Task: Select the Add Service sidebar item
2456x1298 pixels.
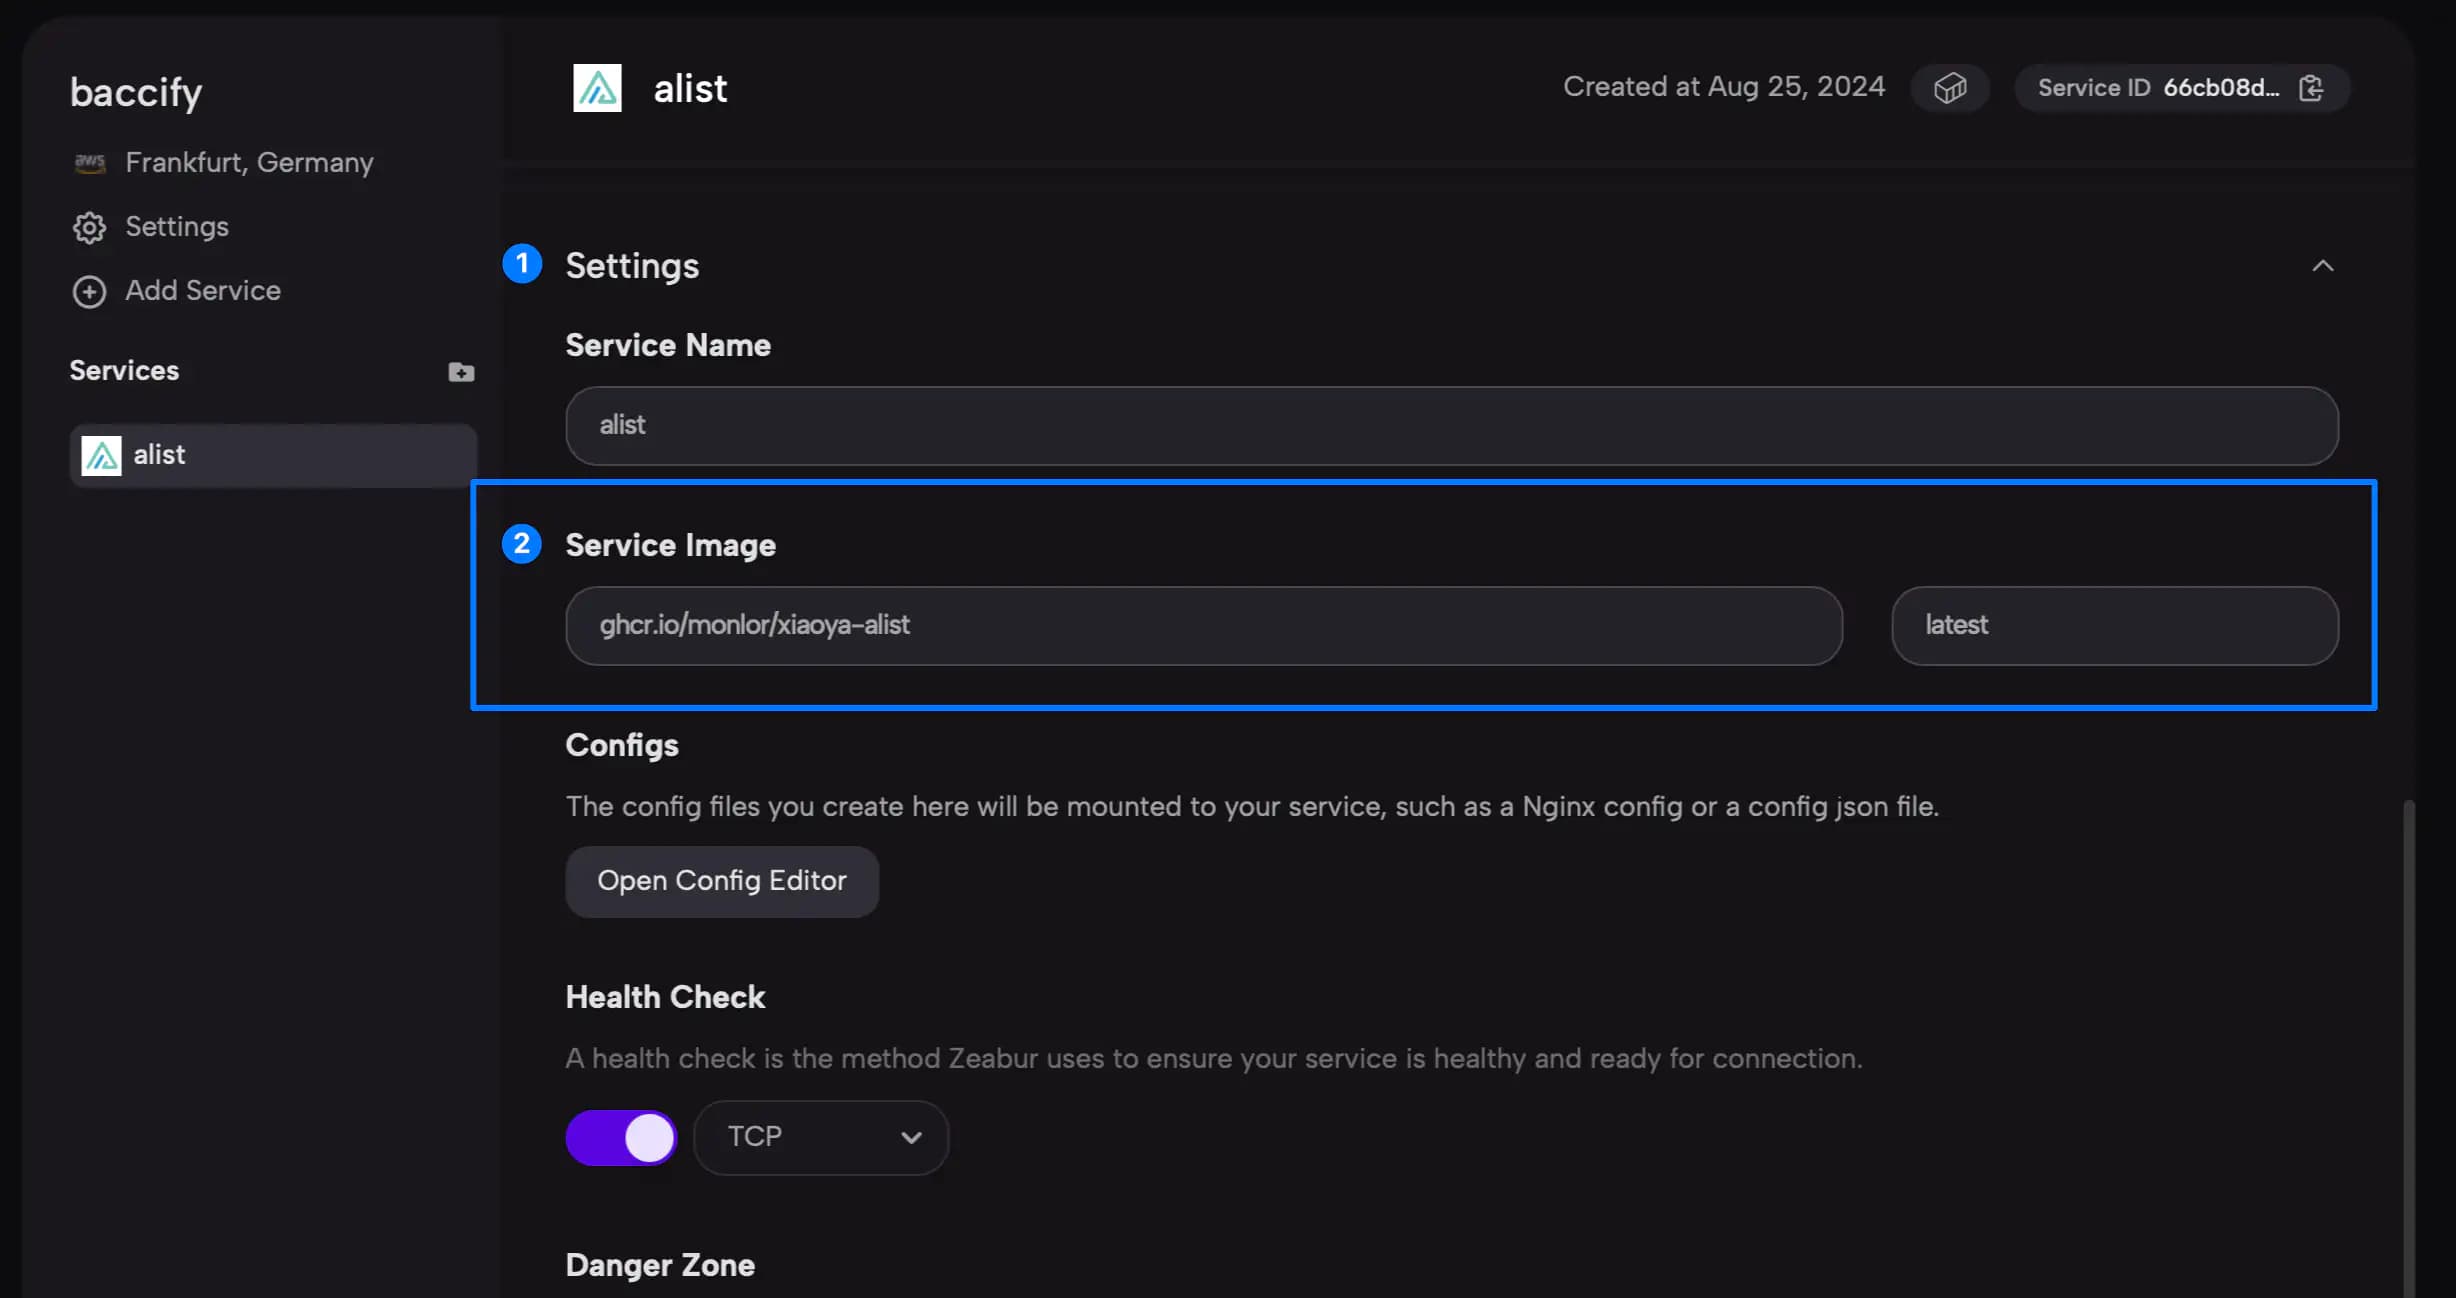Action: point(203,291)
